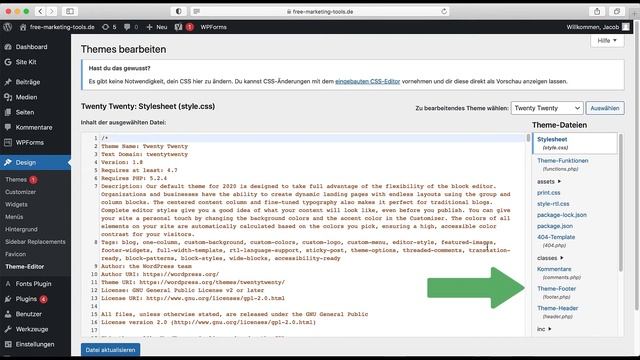
Task: Open the Yoast SEO admin bar icon
Action: pyautogui.click(x=184, y=27)
